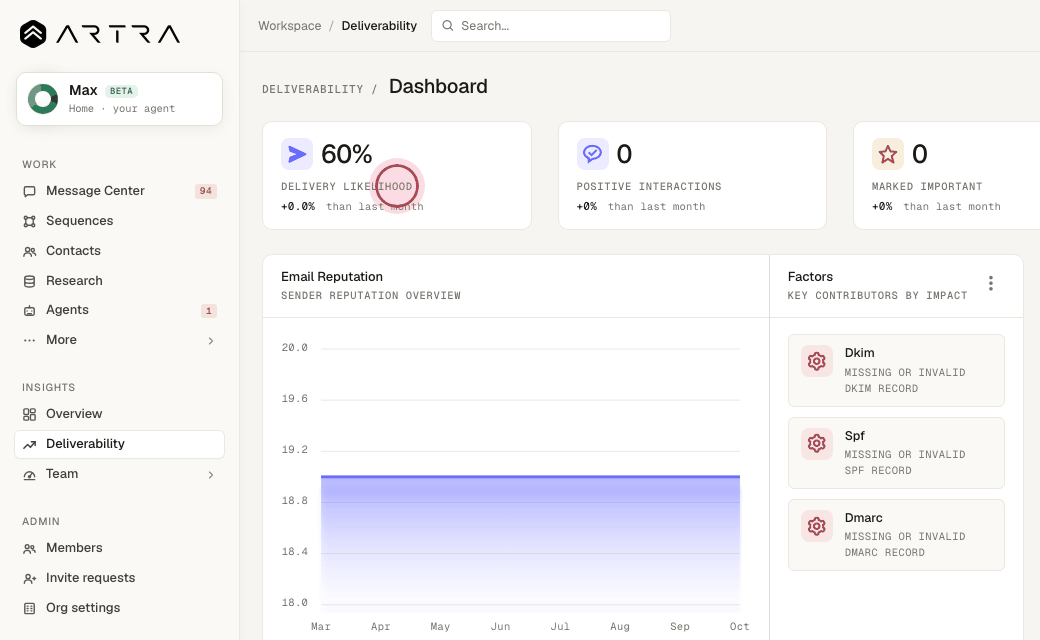The image size is (1040, 640).
Task: Click the Email Reputation chart title
Action: coord(332,277)
